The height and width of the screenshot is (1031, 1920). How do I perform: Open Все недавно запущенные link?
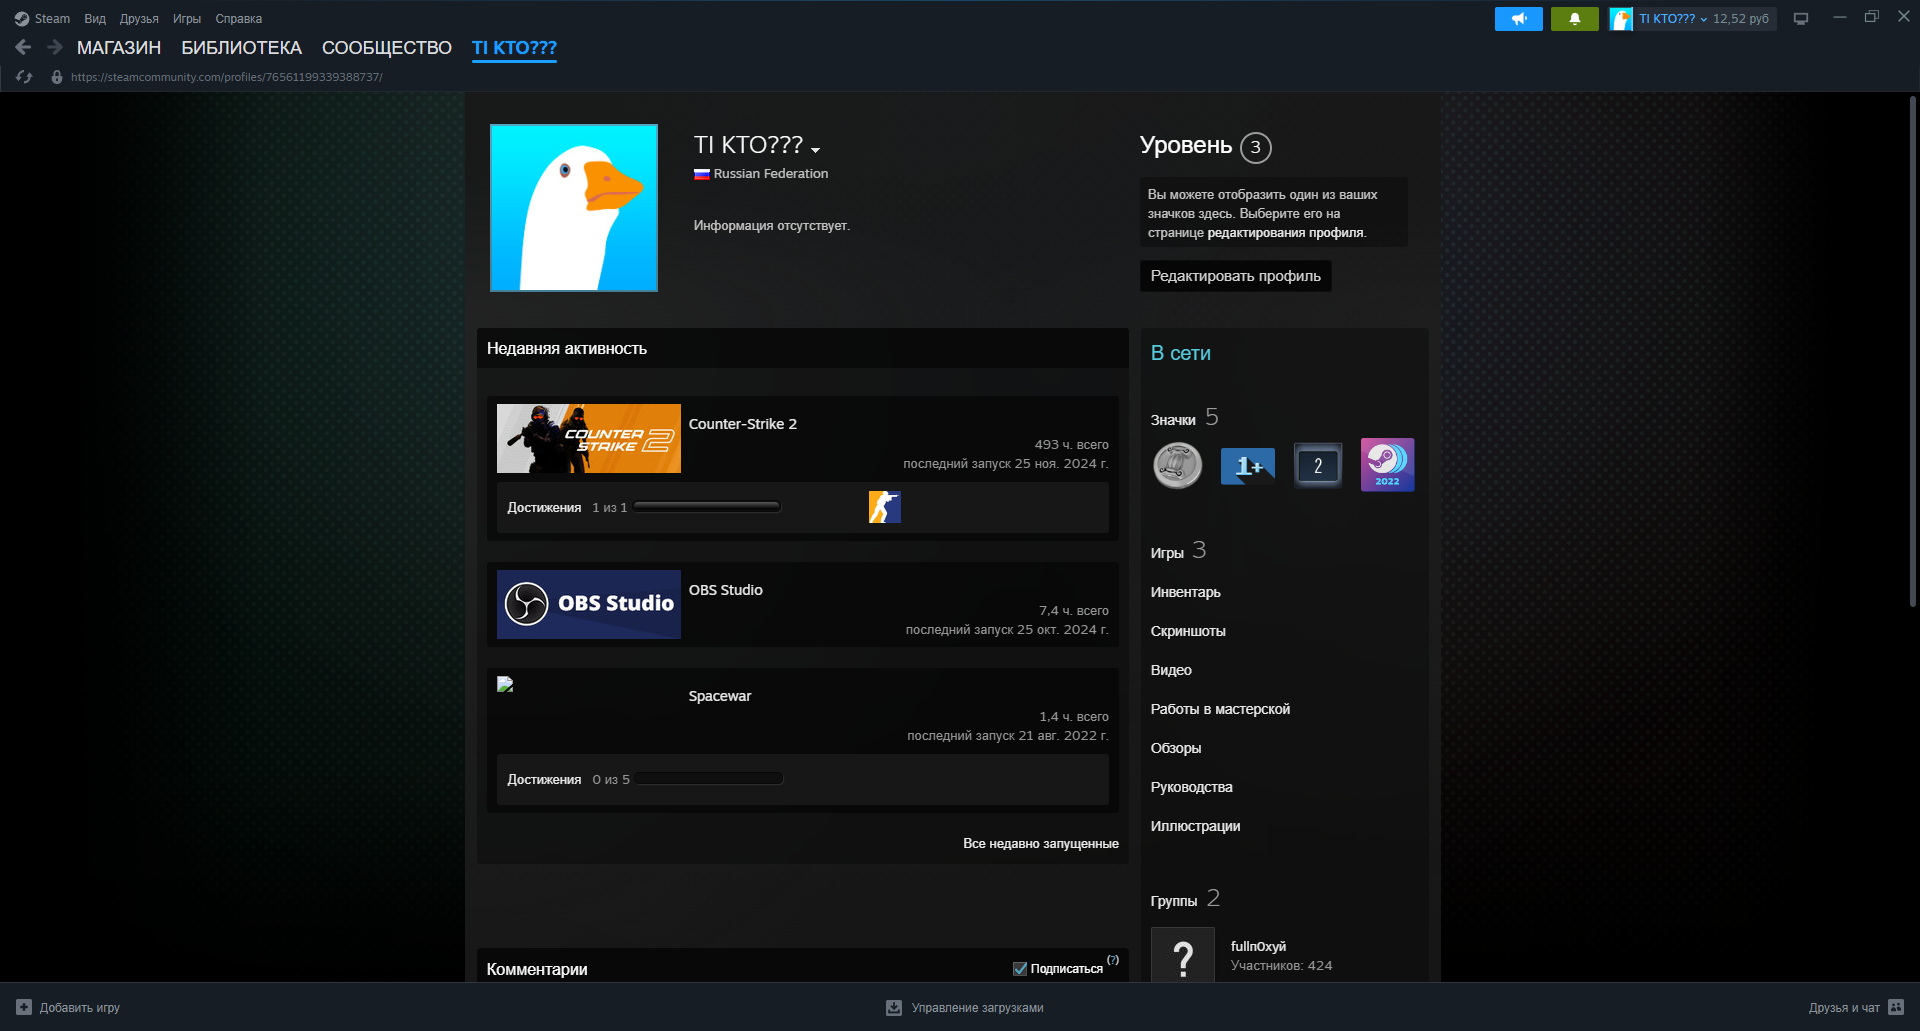pyautogui.click(x=1041, y=844)
